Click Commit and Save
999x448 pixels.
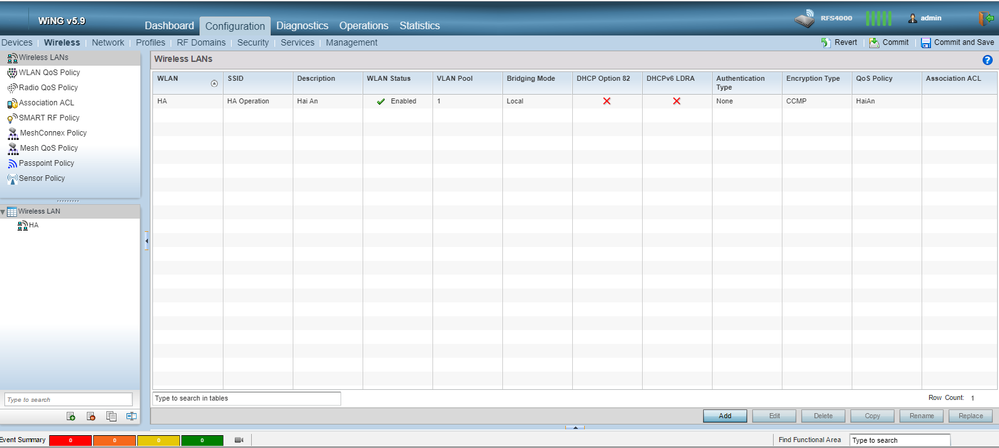(956, 43)
